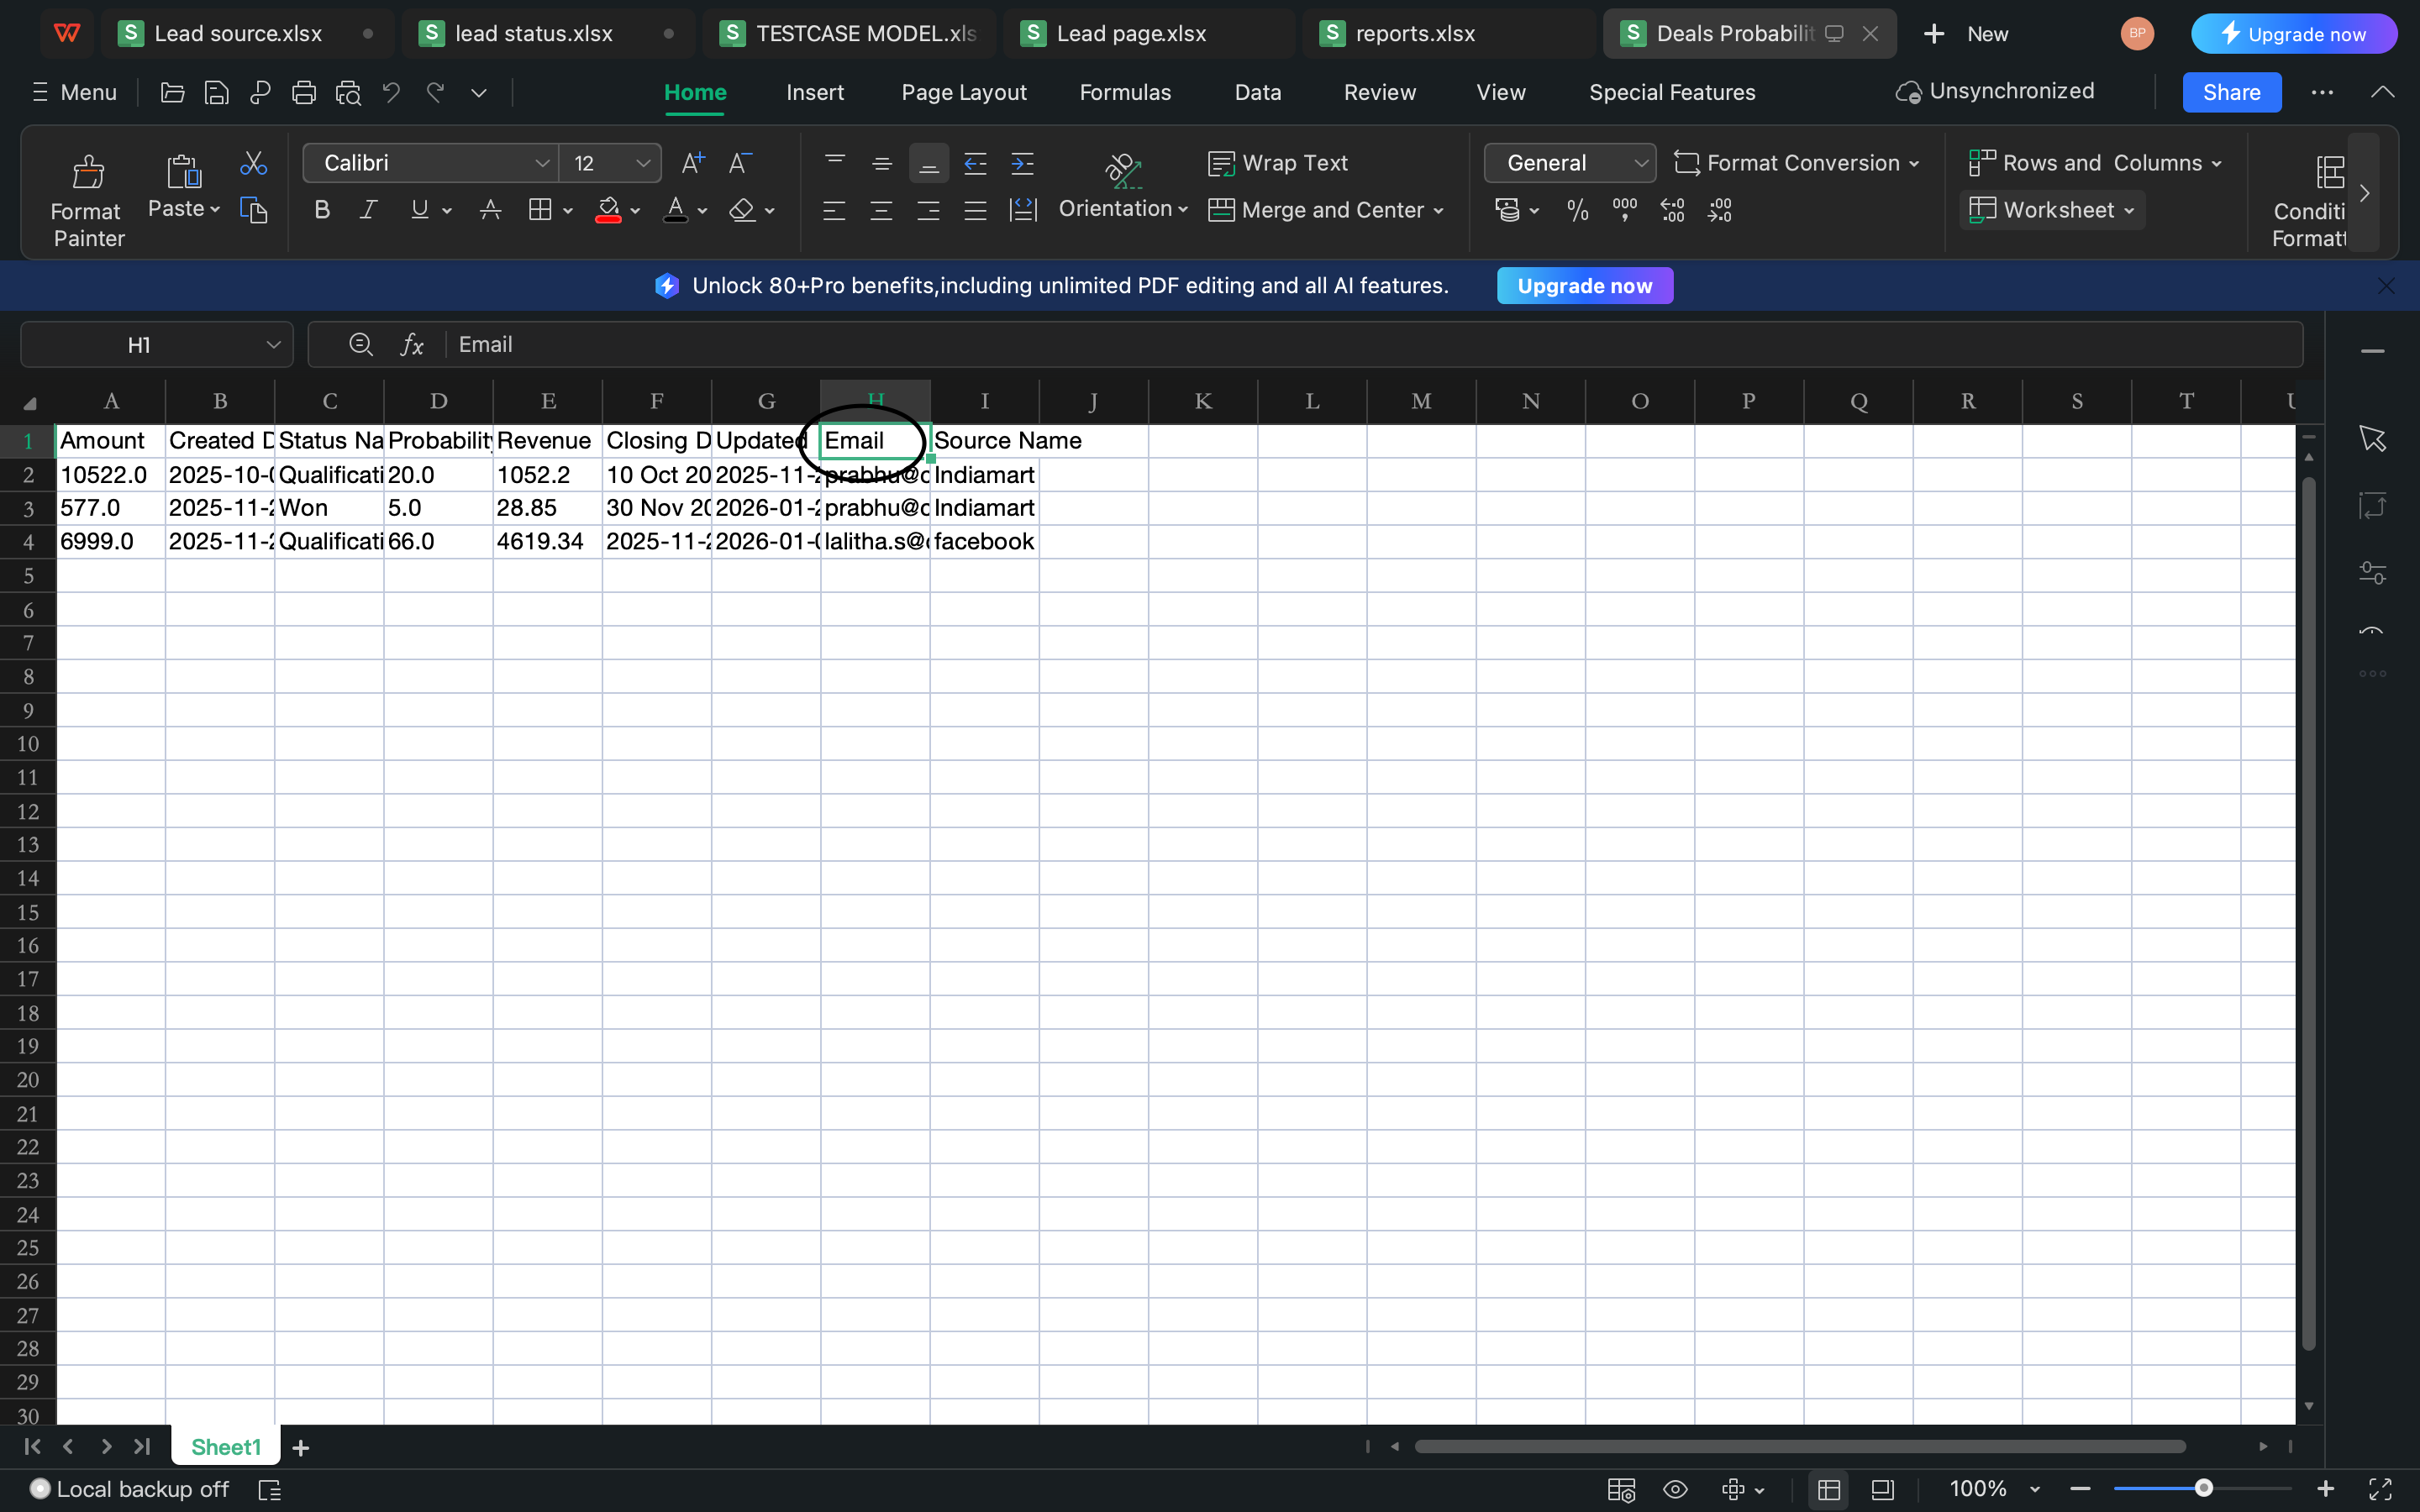Click the zoom magnifier in formula bar
This screenshot has width=2420, height=1512.
point(361,345)
